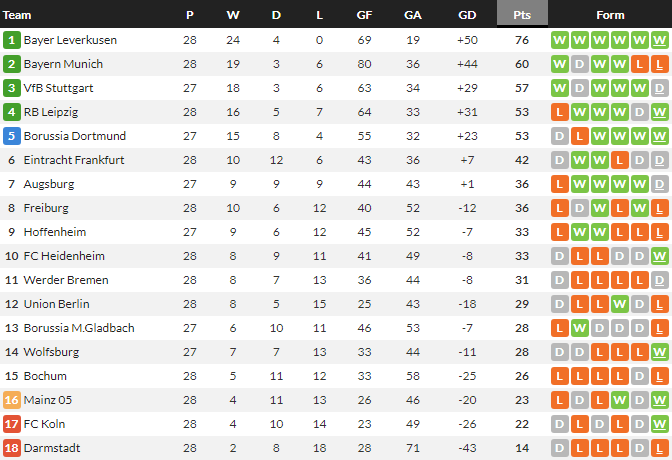Click the only win badge in FC Heidenheim's form
672x460 pixels.
(x=659, y=256)
